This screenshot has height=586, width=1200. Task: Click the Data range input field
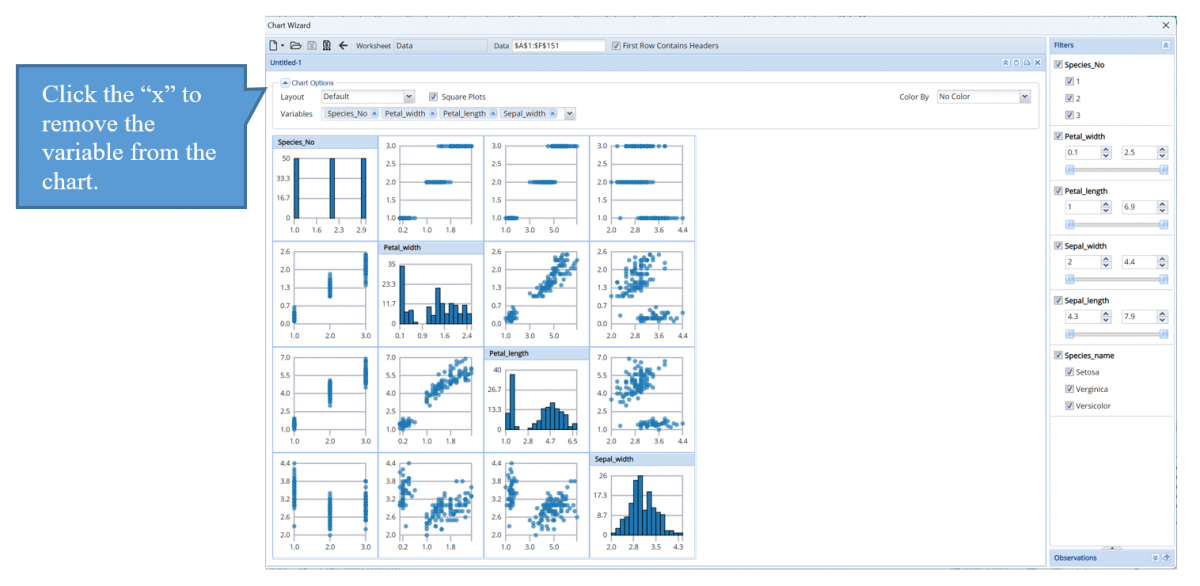[x=558, y=45]
